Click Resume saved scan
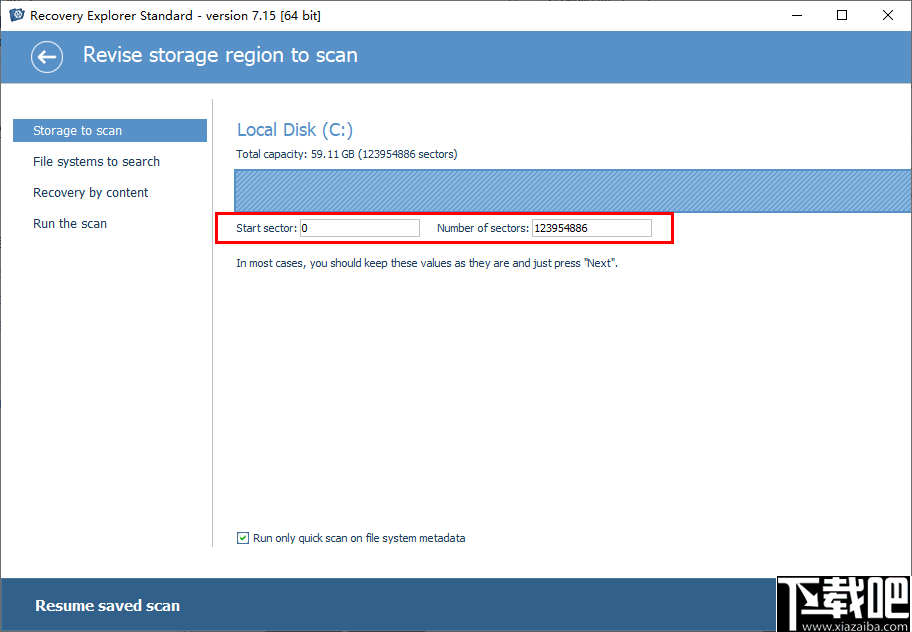The height and width of the screenshot is (632, 912). (108, 605)
